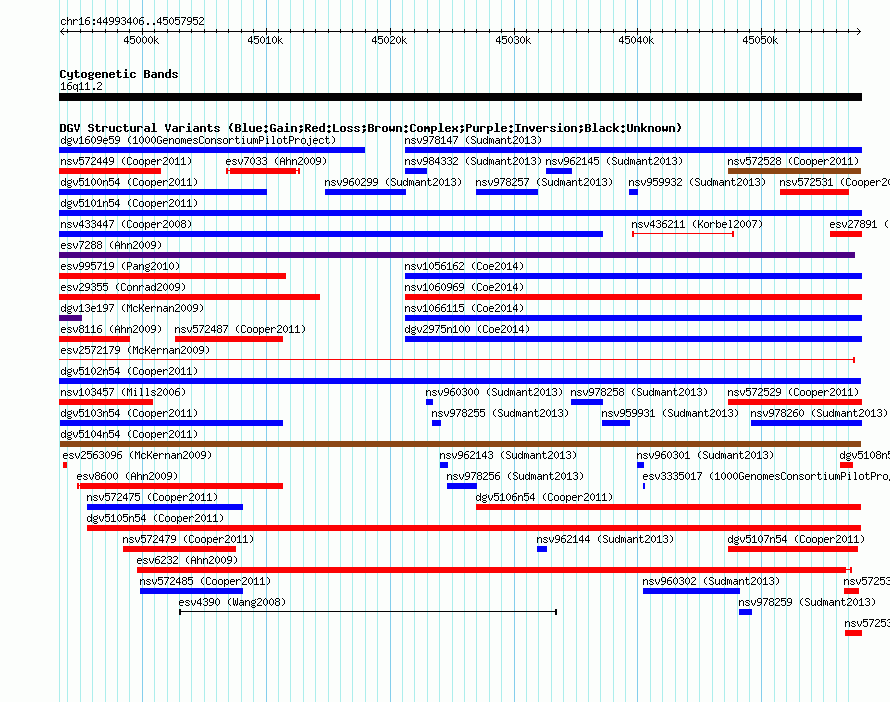Click nsv572485 (Cooper2011) variant label
Screen dimensions: 890x702
click(205, 581)
